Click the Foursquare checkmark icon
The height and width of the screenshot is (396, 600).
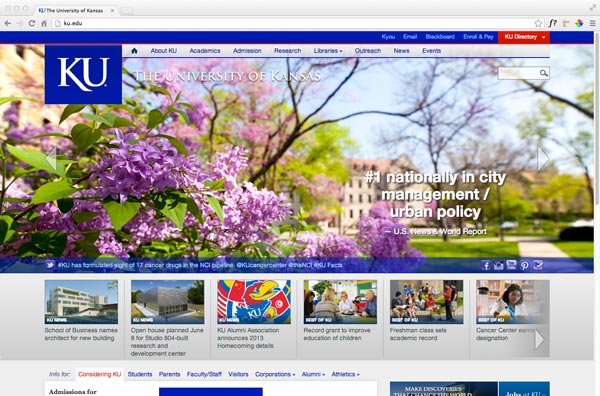[538, 265]
